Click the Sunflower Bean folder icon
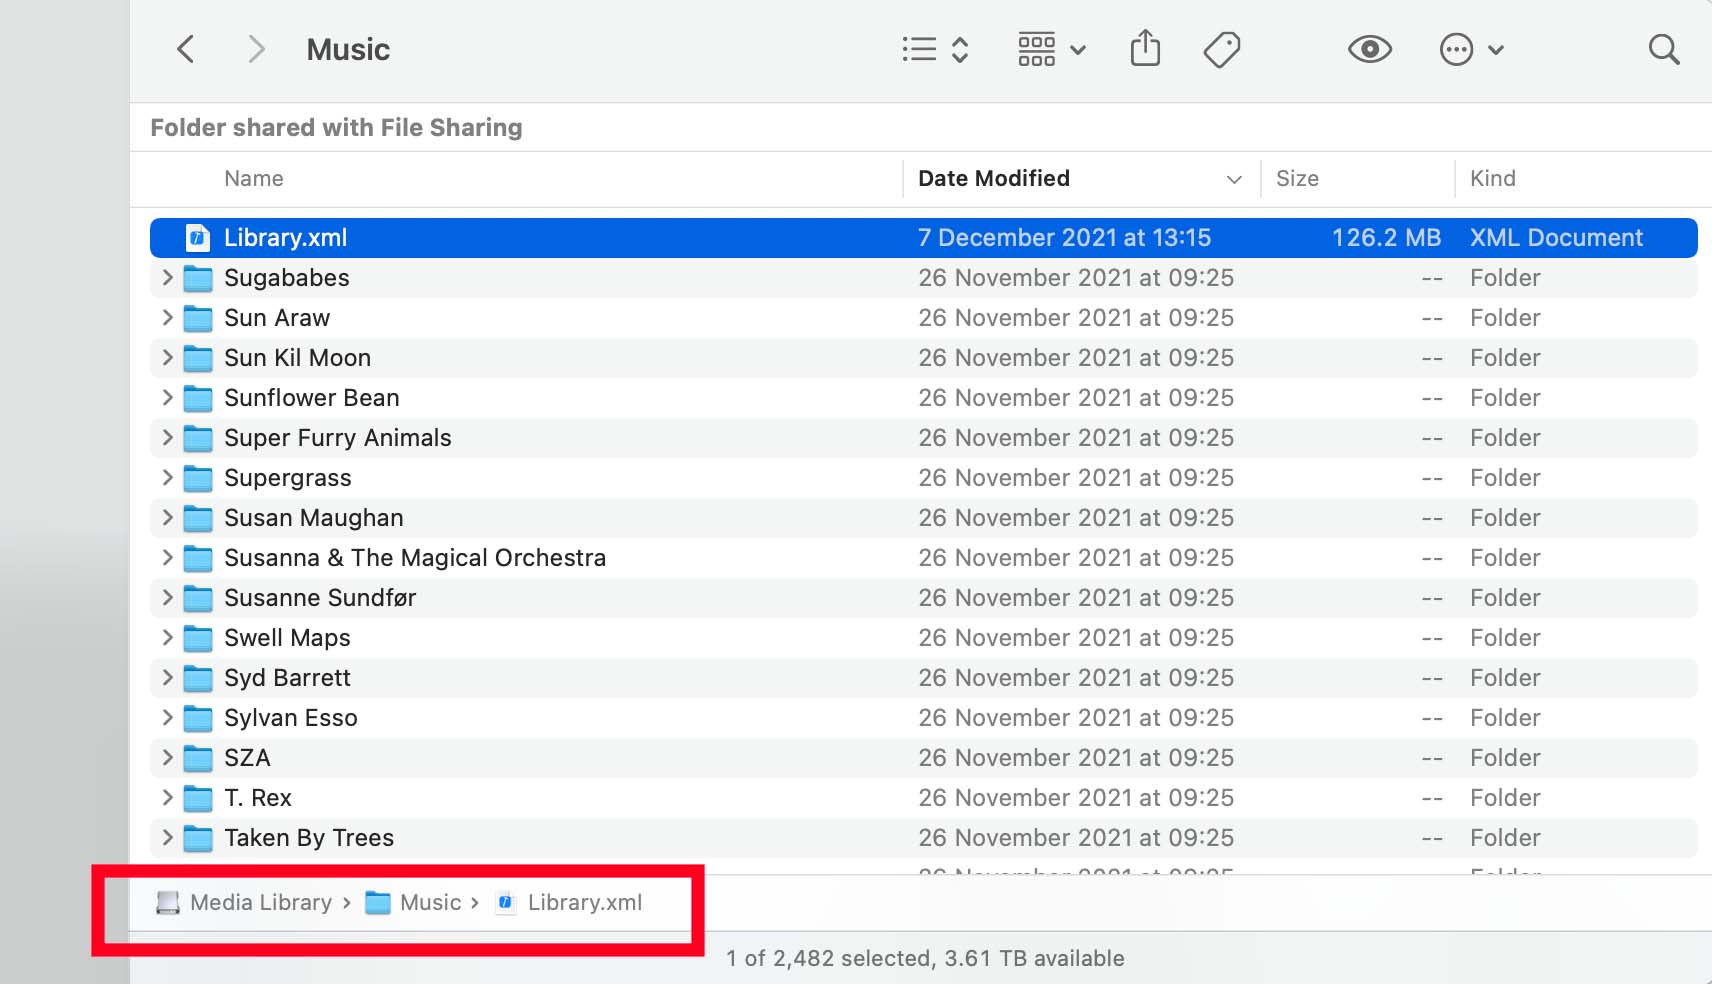The height and width of the screenshot is (984, 1712). pyautogui.click(x=198, y=398)
